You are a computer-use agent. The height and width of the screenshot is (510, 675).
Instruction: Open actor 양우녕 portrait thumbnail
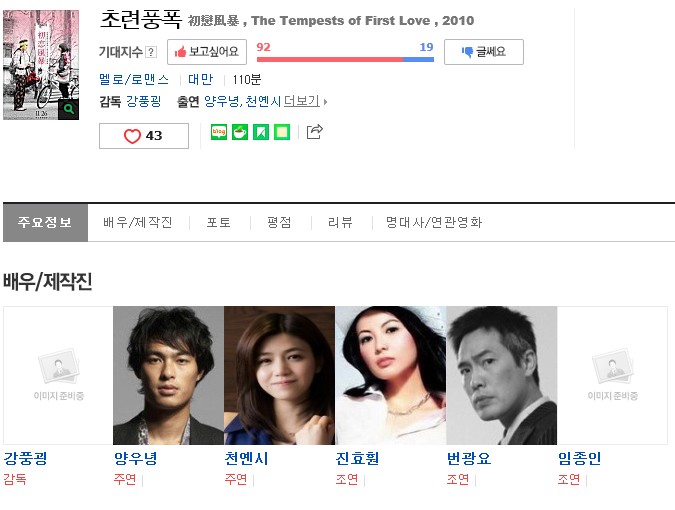(x=168, y=375)
